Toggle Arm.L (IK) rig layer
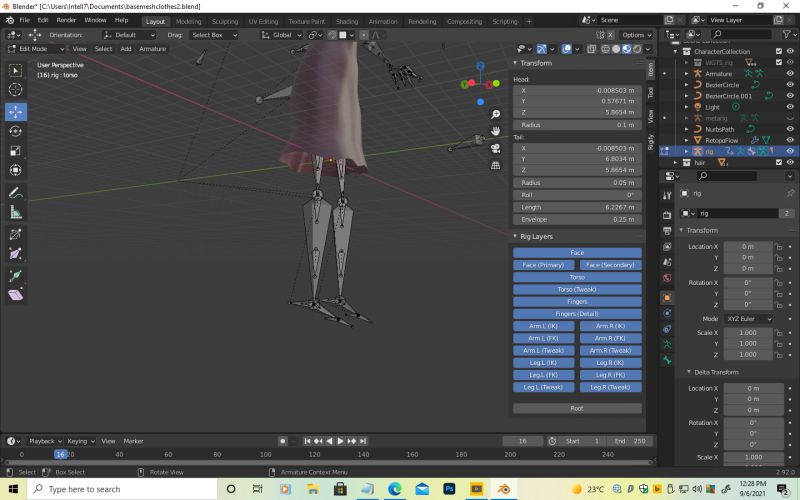 pos(543,326)
